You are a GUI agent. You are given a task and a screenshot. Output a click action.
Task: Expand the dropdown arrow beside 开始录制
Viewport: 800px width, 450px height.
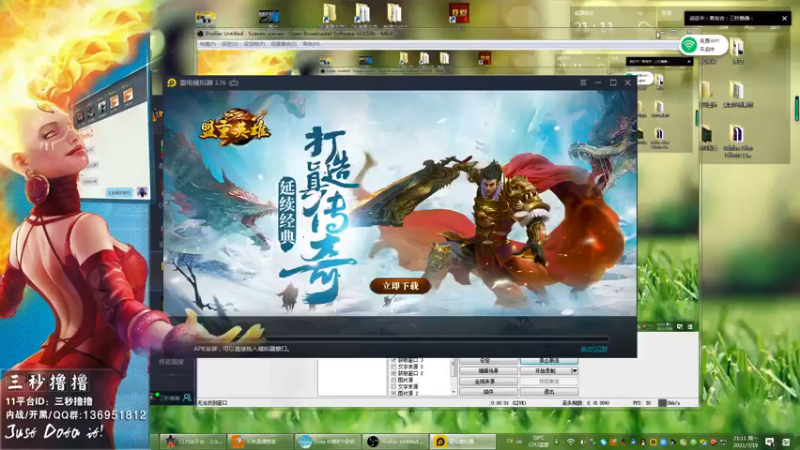click(574, 371)
